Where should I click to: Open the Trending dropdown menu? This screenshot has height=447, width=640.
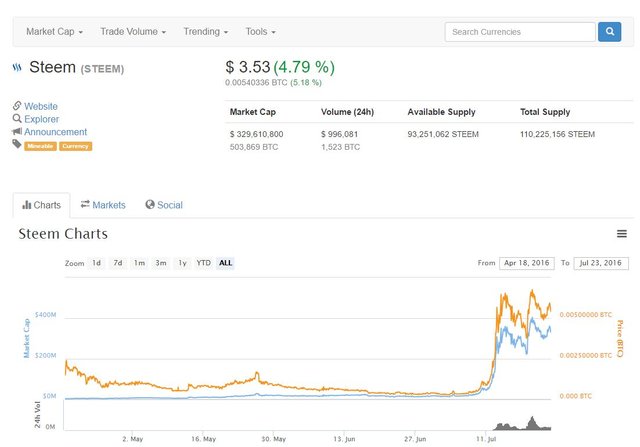(205, 32)
